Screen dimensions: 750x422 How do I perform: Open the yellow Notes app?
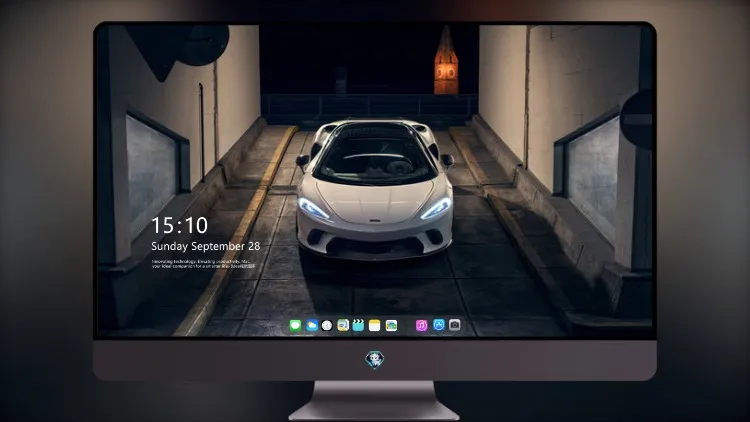click(375, 325)
